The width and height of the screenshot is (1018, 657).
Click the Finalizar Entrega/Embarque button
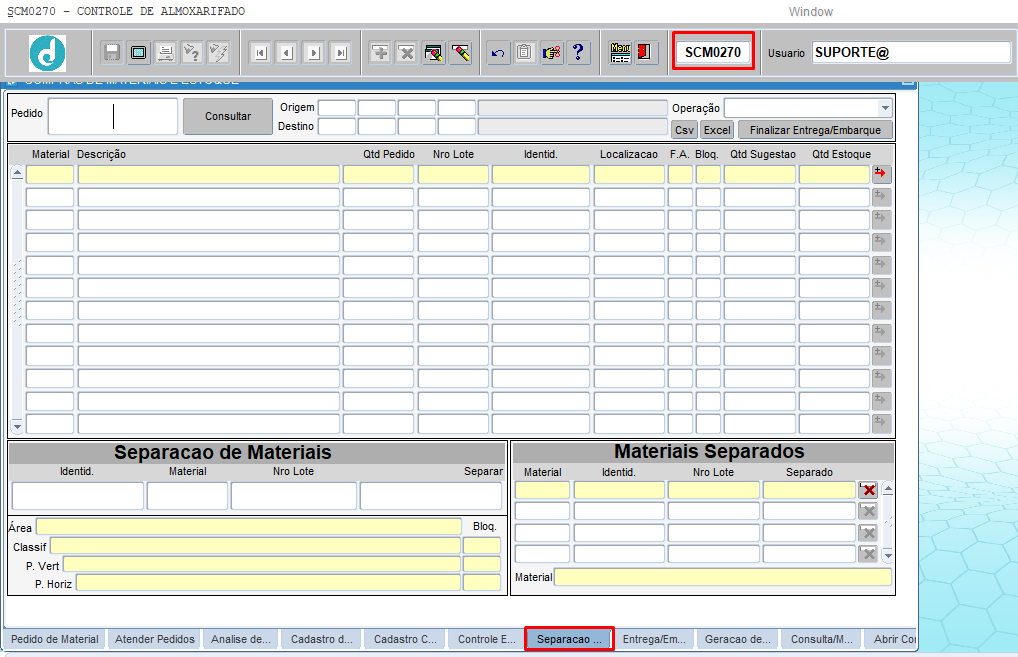pos(814,130)
